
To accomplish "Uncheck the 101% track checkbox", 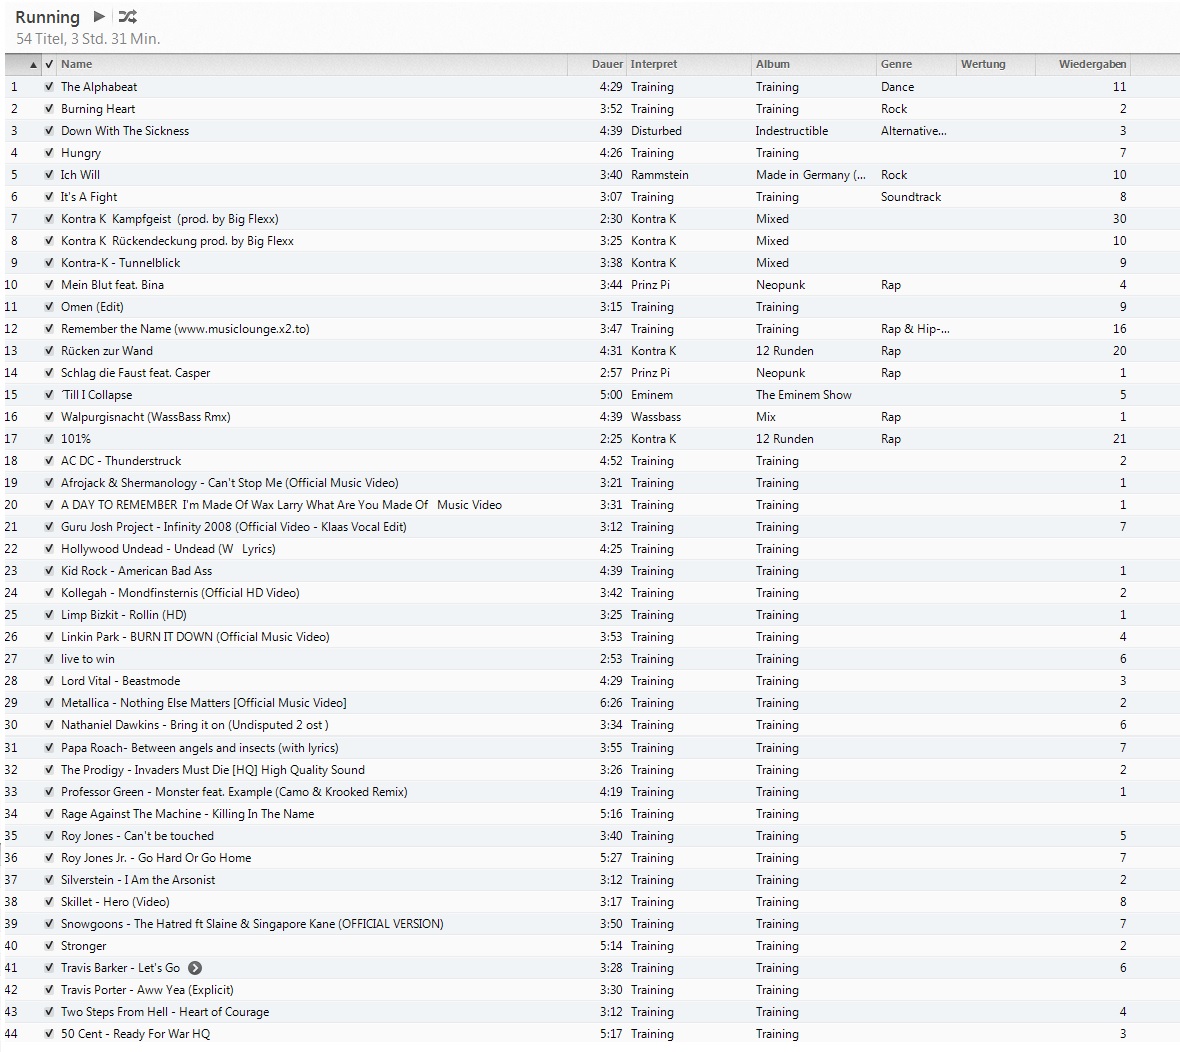I will click(49, 439).
